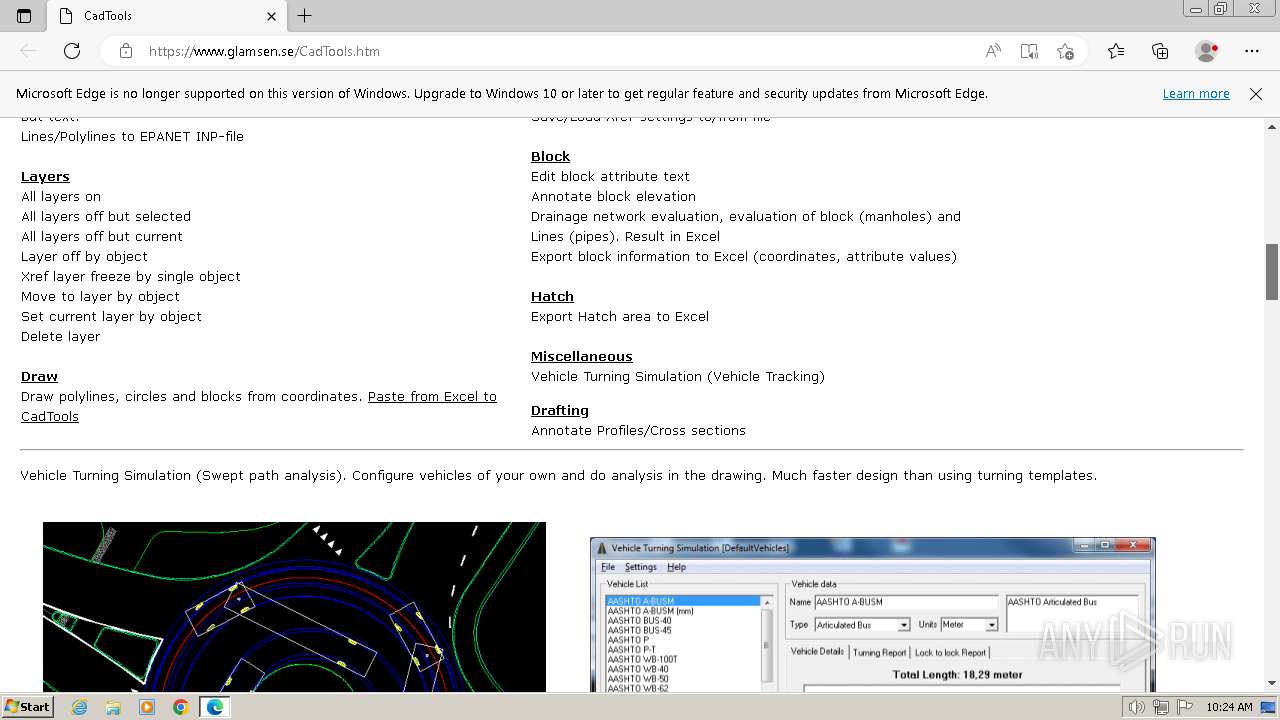The width and height of the screenshot is (1280, 720).
Task: Select 'Set current layer by object' text
Action: tap(111, 316)
